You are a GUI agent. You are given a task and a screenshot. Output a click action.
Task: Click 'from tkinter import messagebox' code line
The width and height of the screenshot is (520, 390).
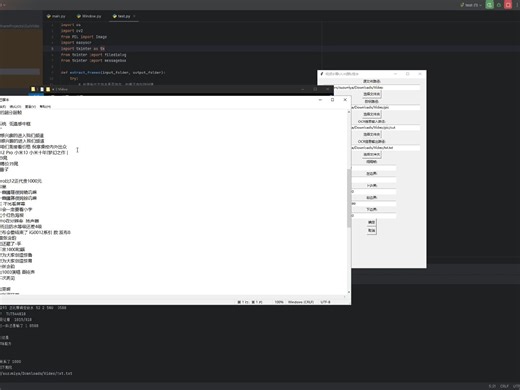(x=93, y=61)
